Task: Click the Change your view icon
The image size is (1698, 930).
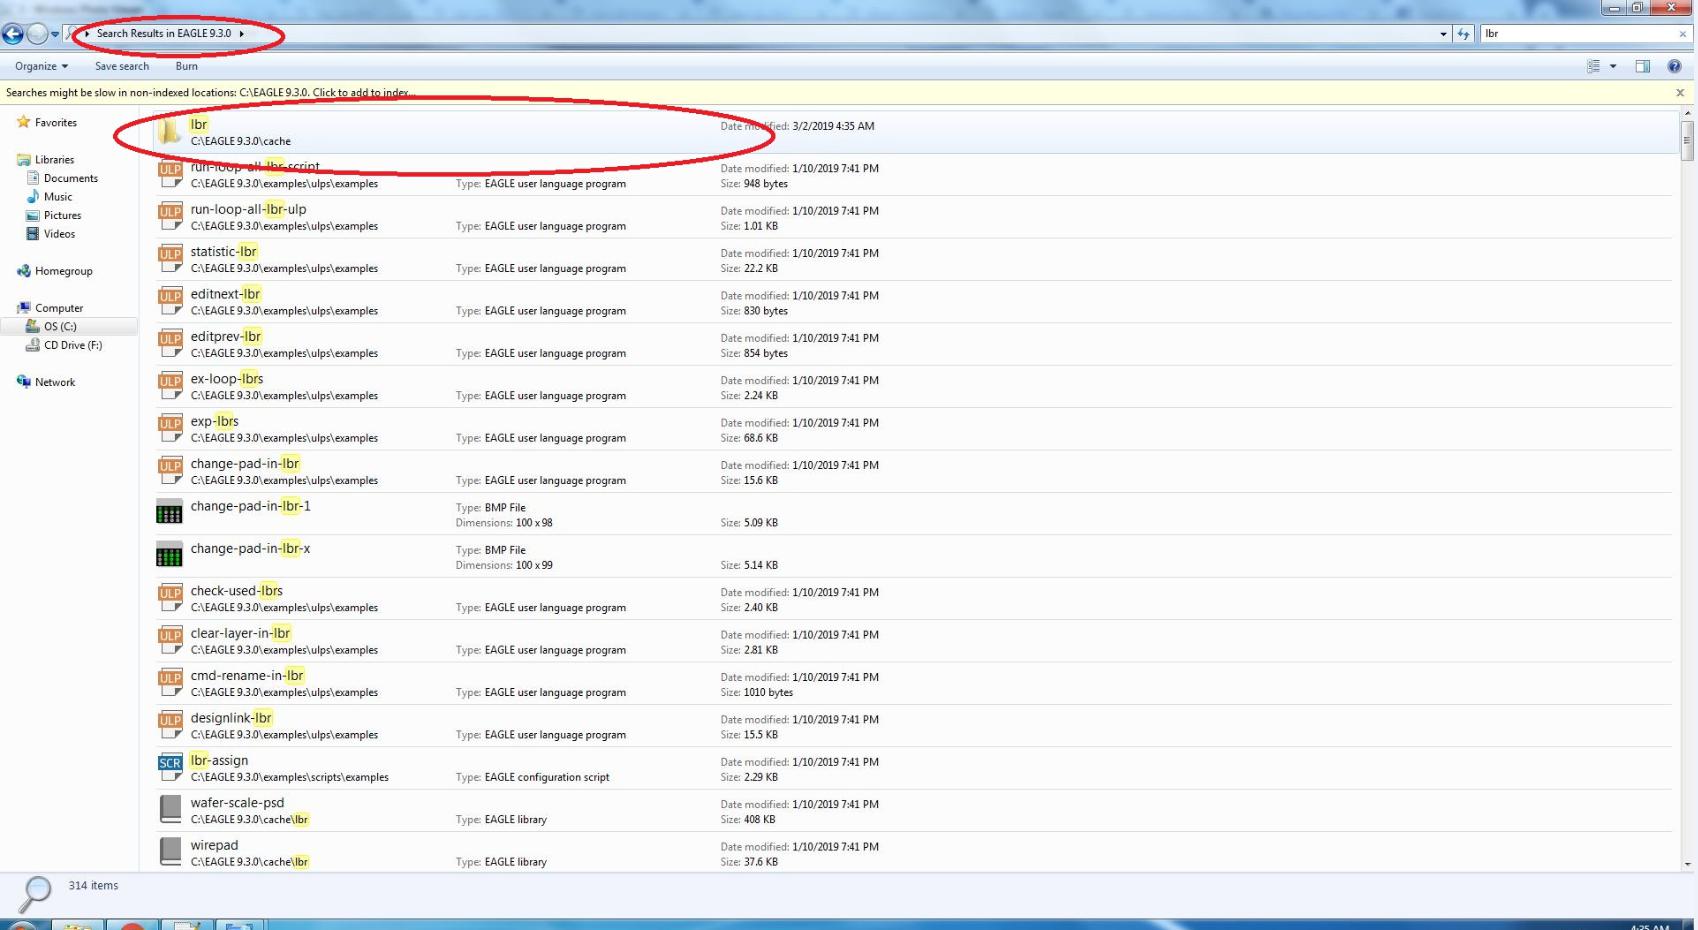Action: click(x=1594, y=66)
